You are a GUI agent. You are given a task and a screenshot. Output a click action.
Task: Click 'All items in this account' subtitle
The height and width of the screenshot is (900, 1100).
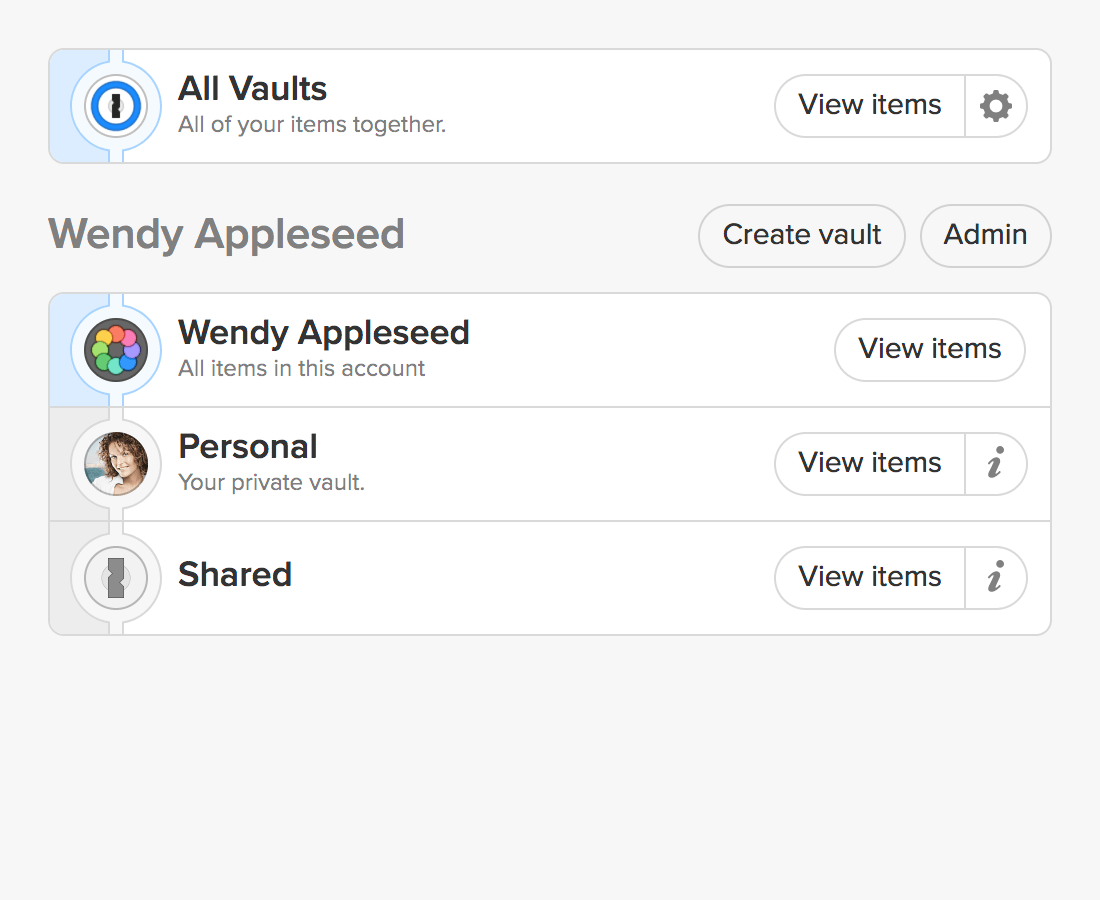click(302, 368)
